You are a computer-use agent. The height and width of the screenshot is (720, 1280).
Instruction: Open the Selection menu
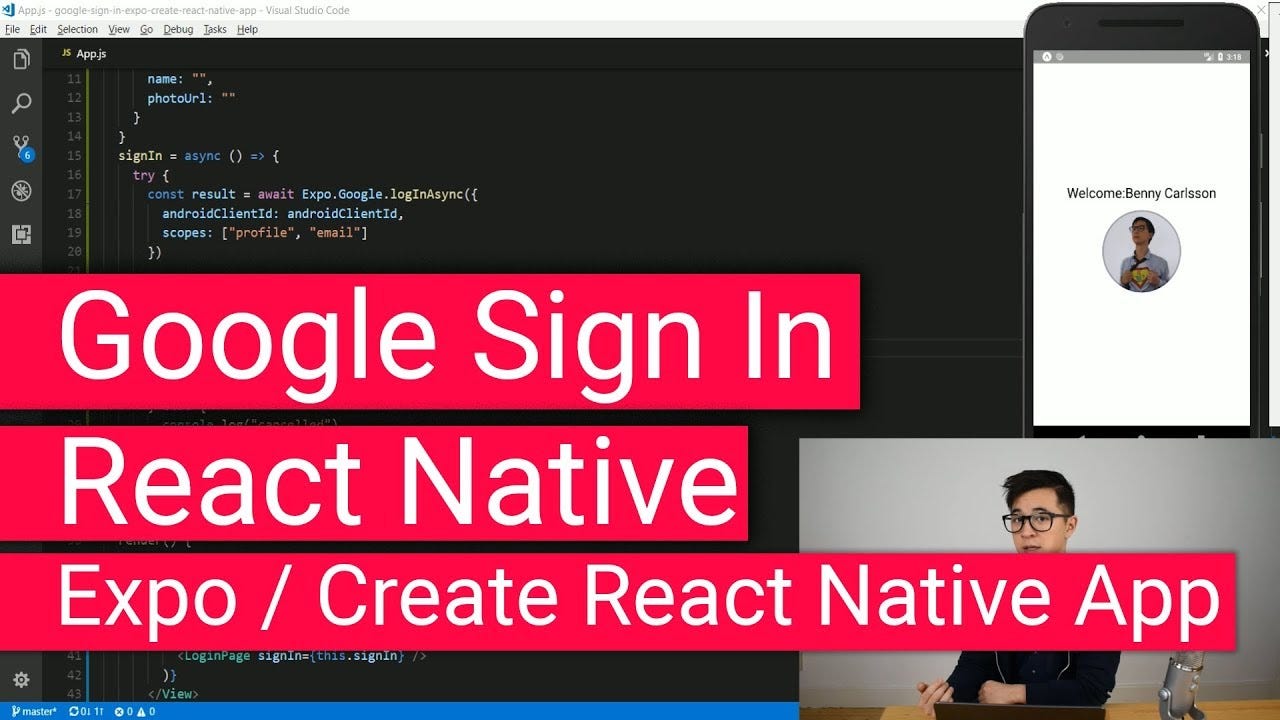pyautogui.click(x=77, y=29)
